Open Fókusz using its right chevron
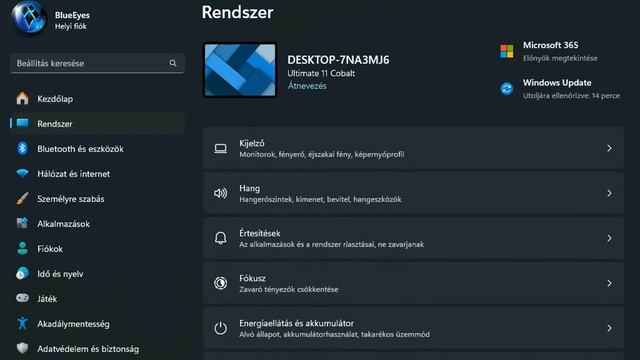The height and width of the screenshot is (360, 640). (609, 283)
